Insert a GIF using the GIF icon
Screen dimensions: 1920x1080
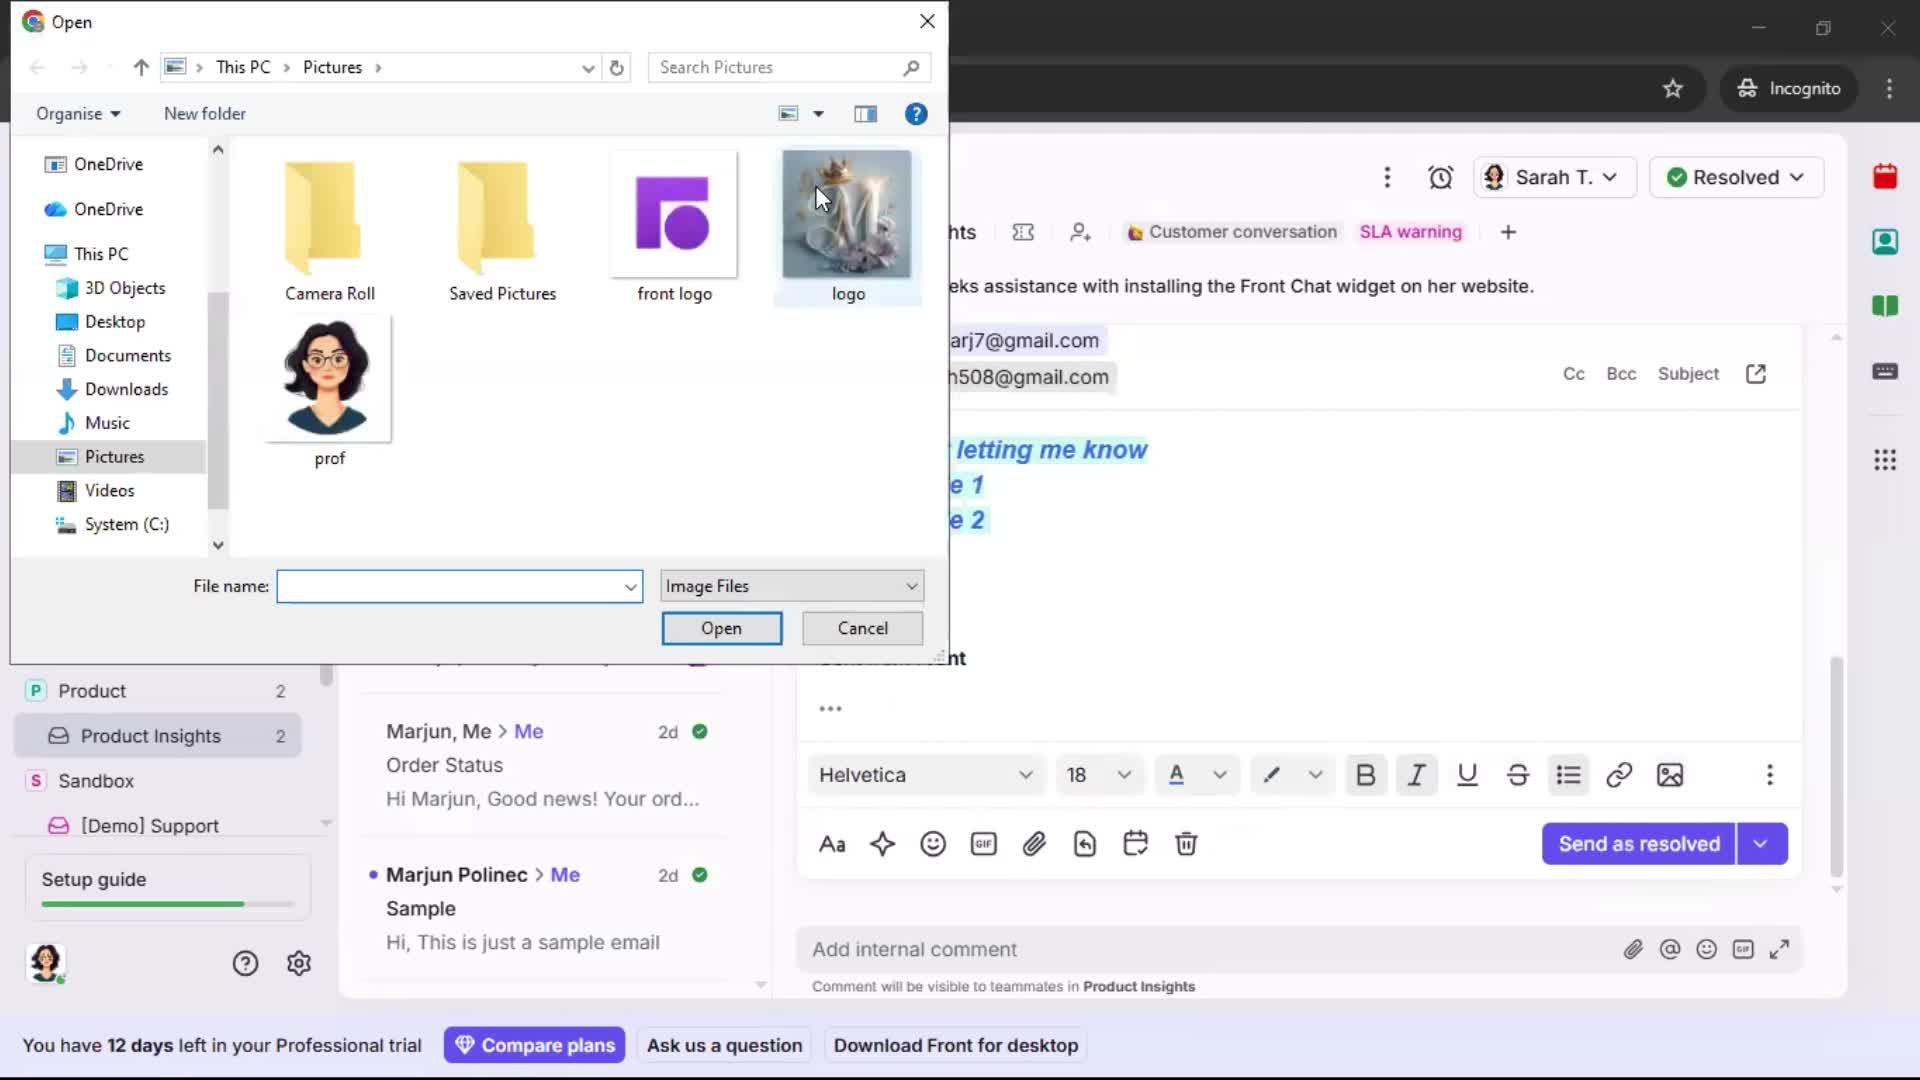coord(983,843)
